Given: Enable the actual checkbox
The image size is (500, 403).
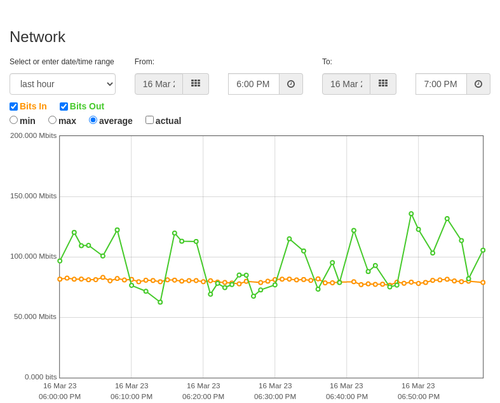Looking at the screenshot, I should [x=150, y=120].
